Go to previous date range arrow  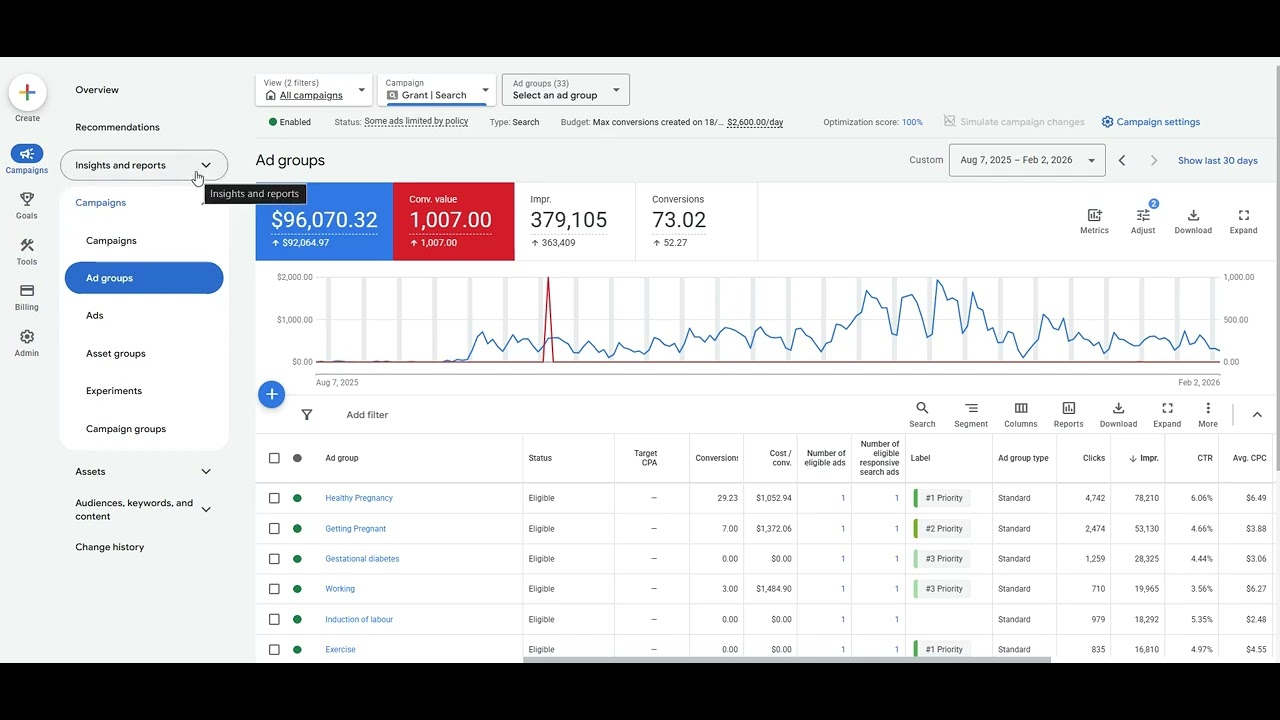click(x=1122, y=160)
